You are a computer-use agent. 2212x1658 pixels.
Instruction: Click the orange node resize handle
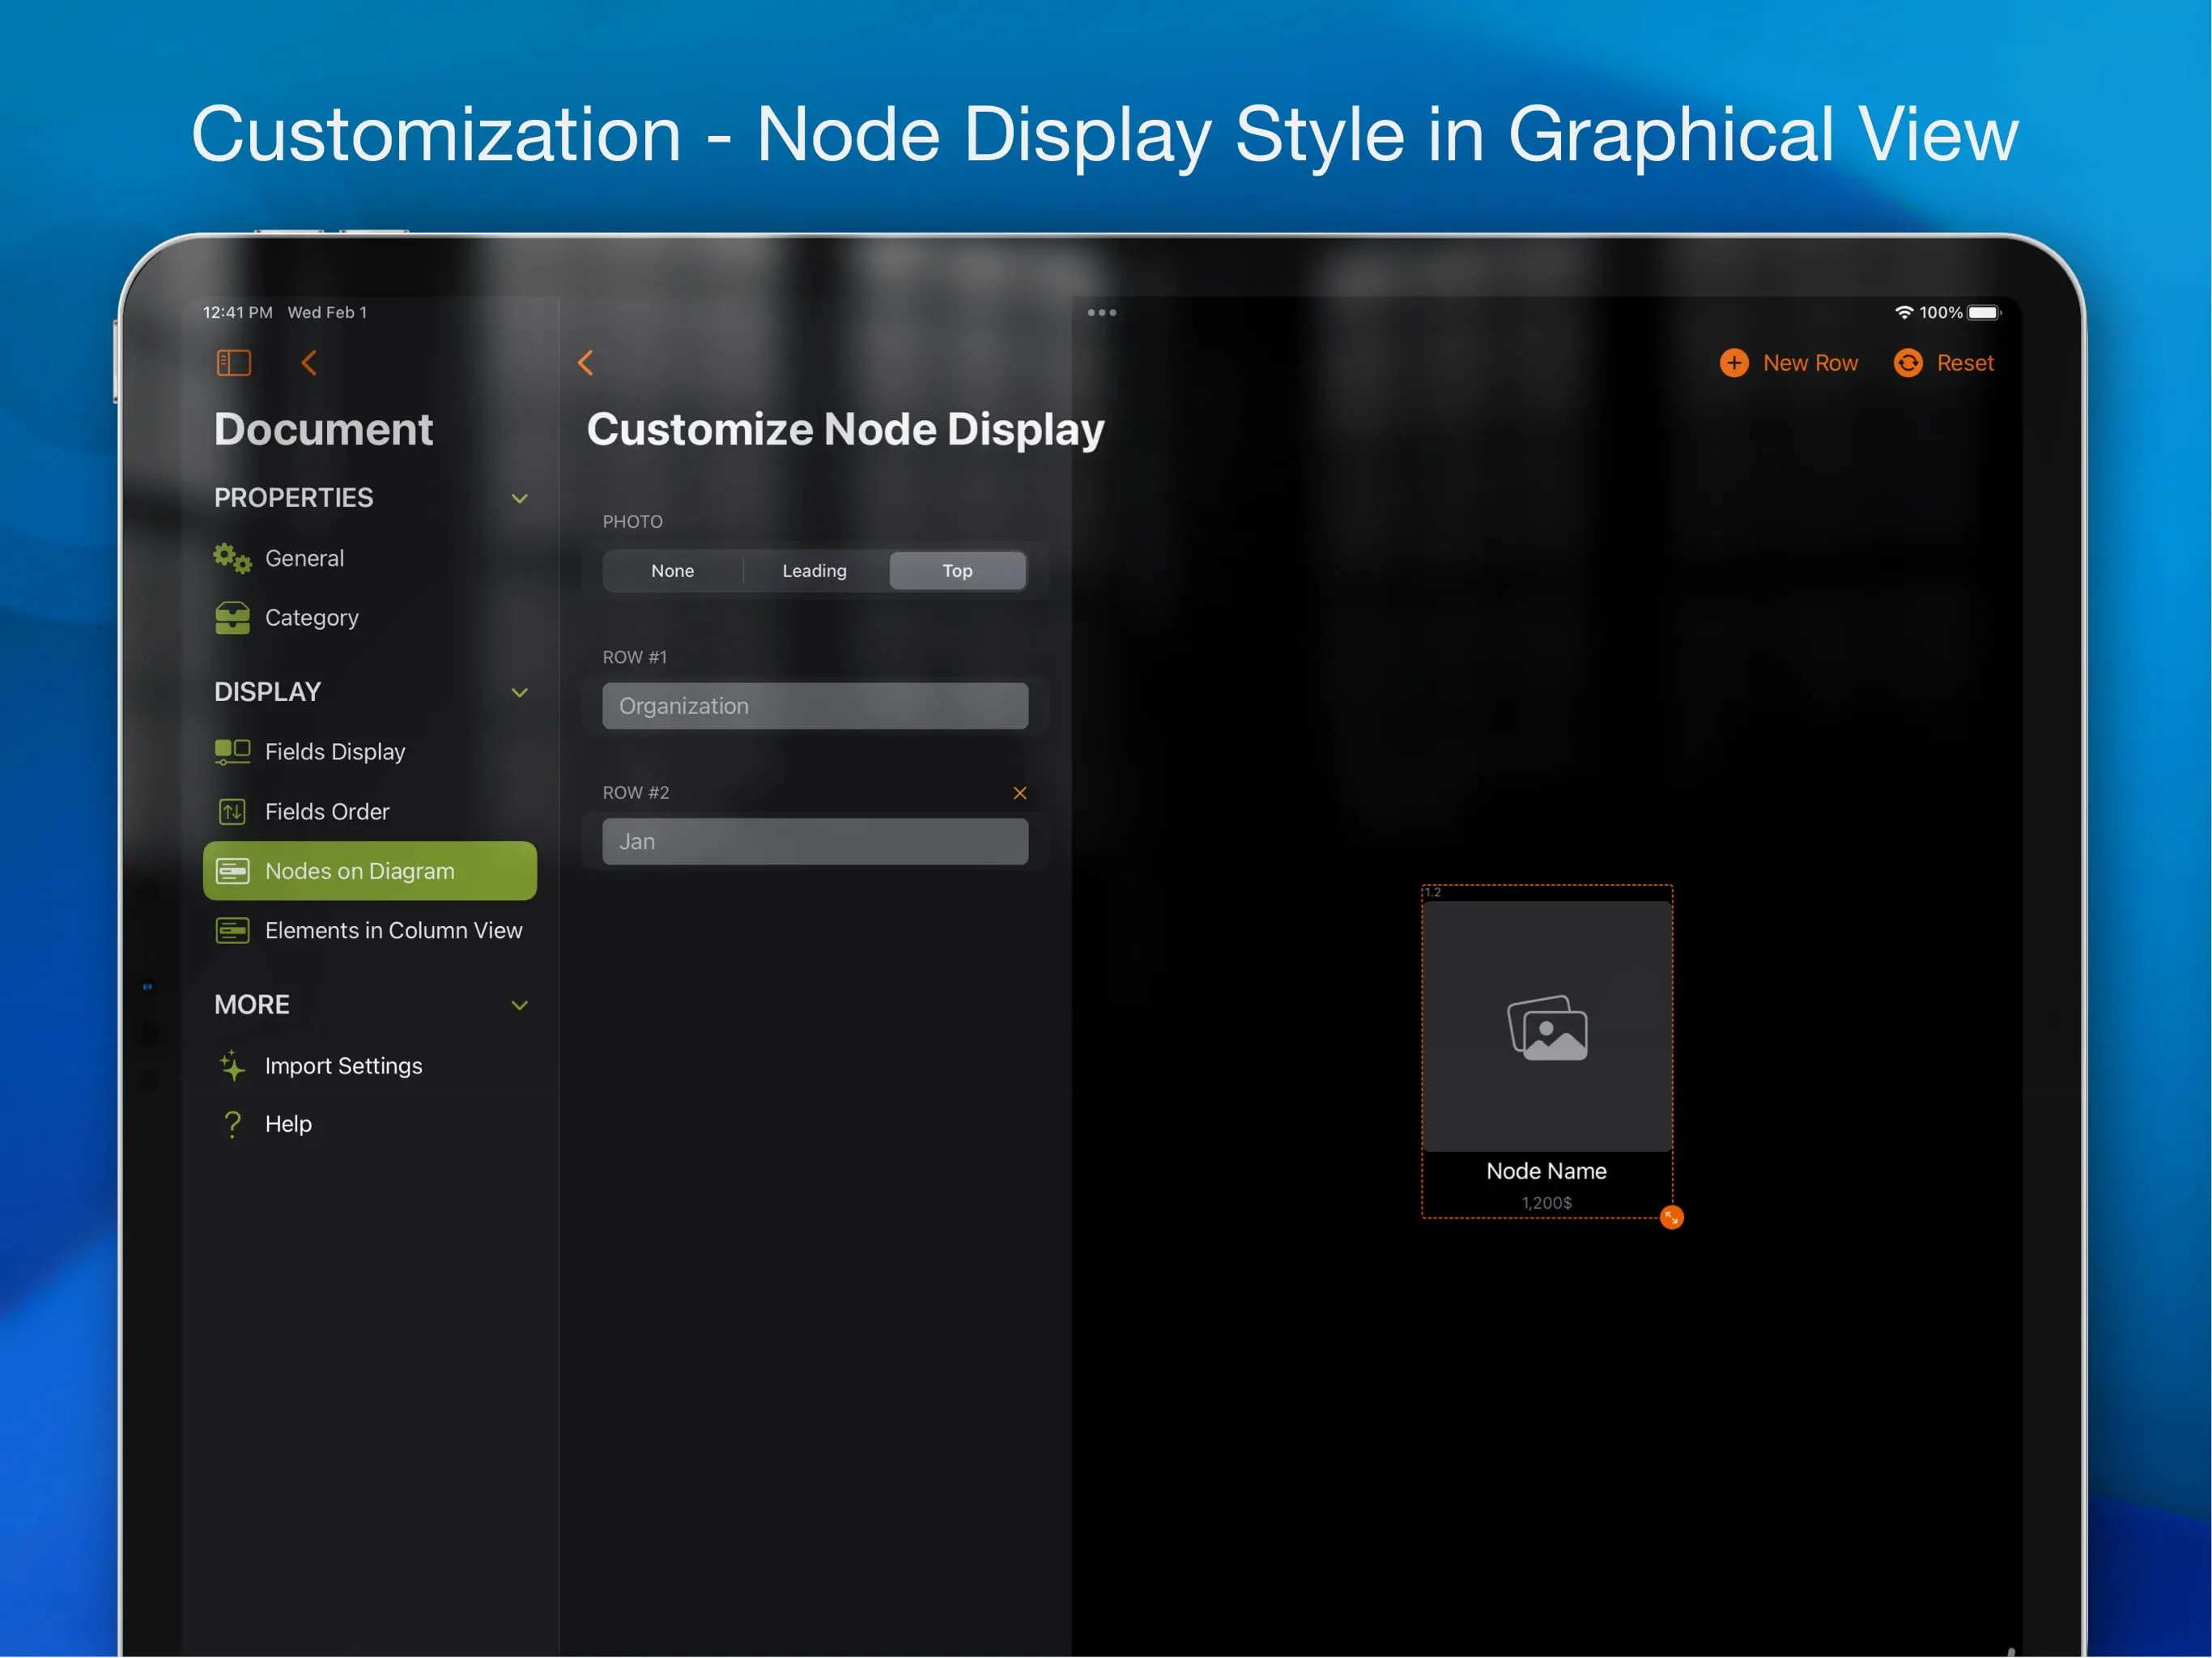click(1671, 1217)
